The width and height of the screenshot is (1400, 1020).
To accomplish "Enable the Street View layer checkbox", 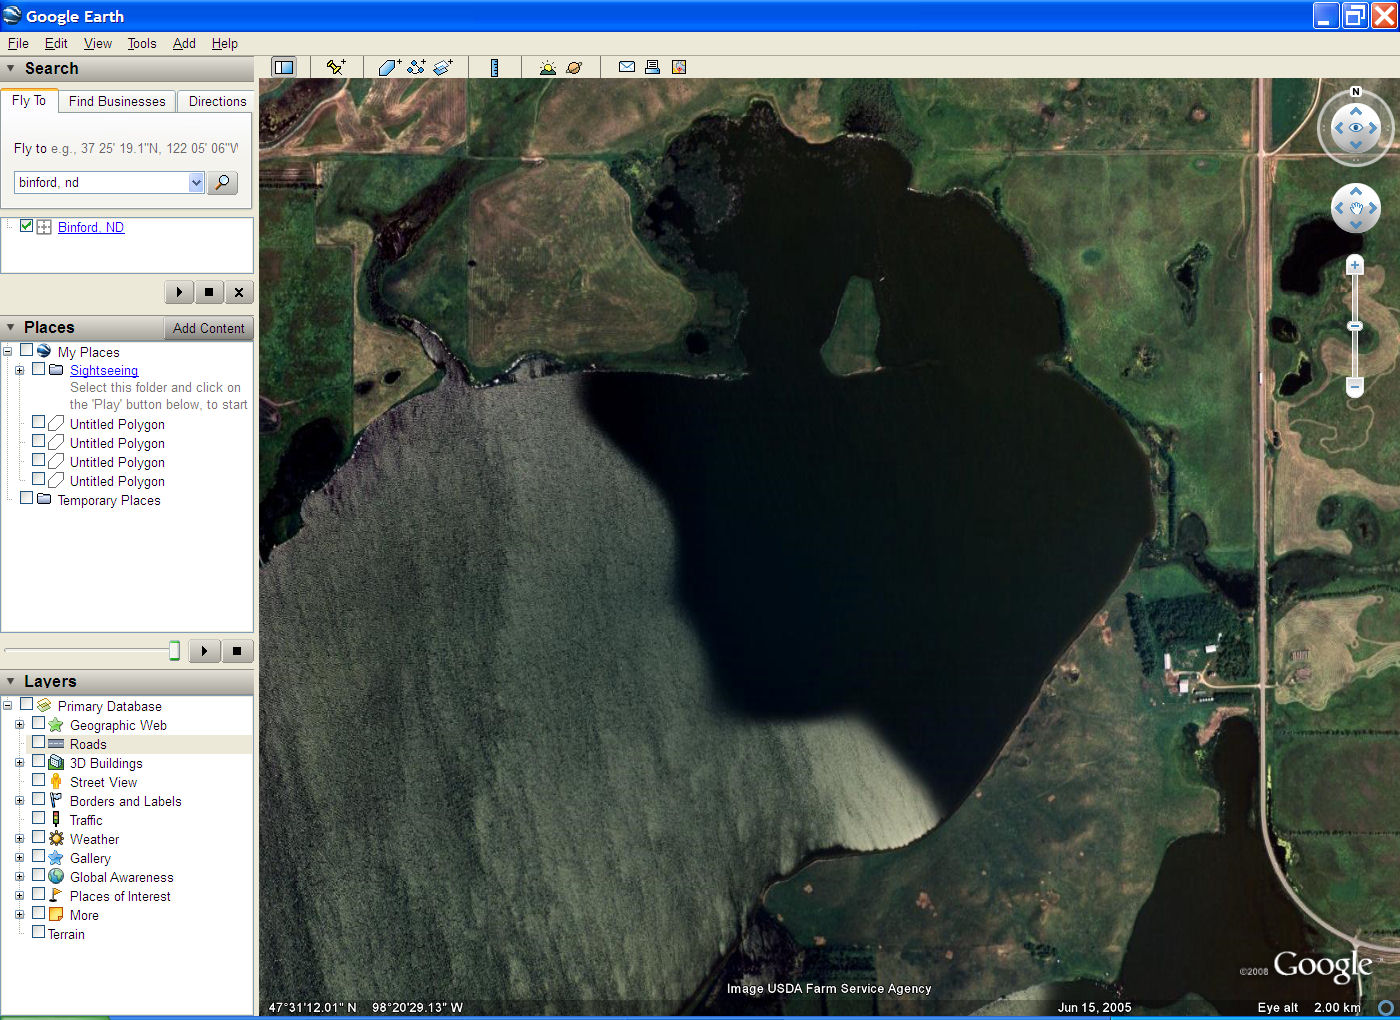I will click(x=38, y=780).
